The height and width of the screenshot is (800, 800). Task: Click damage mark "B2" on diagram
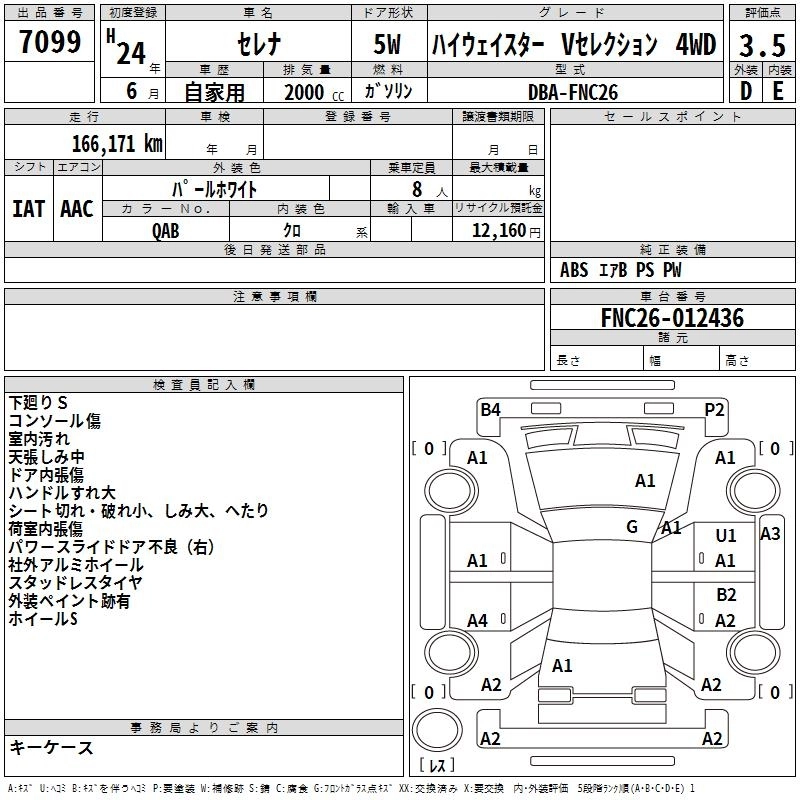point(726,595)
